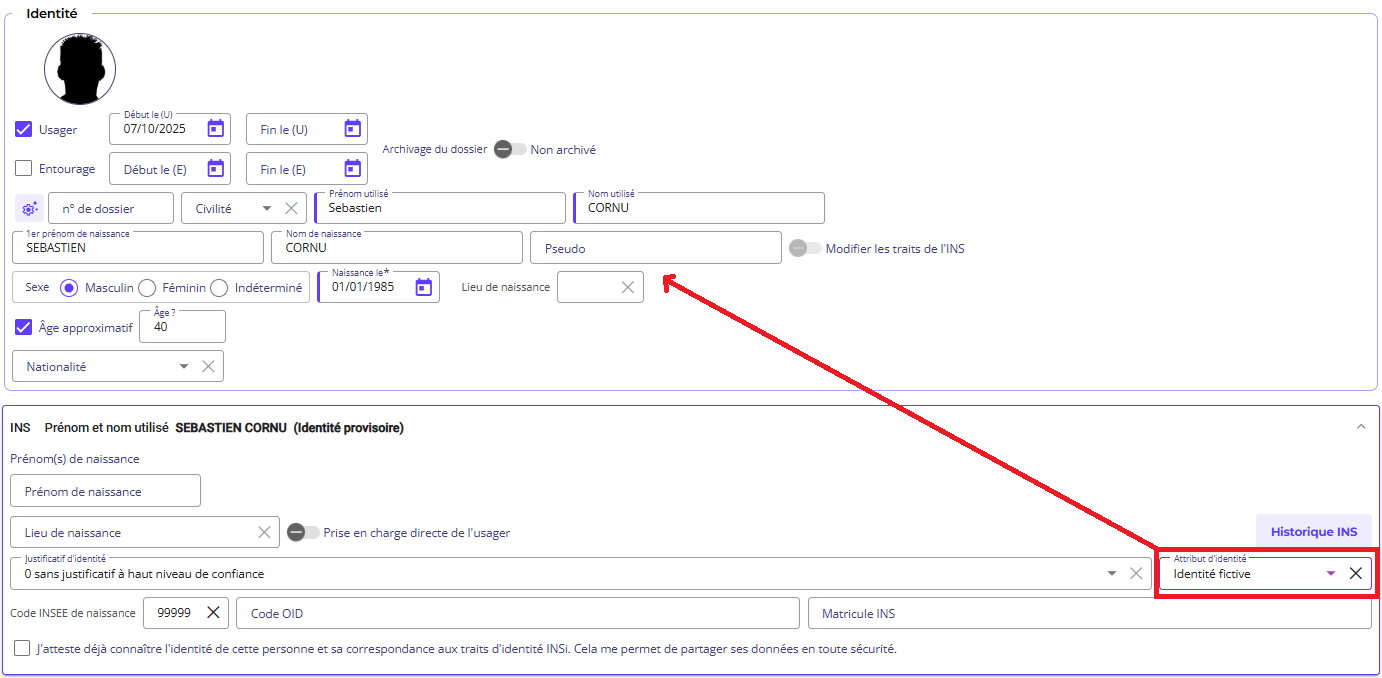Uncheck the Usager checkbox
Viewport: 1382px width, 678px height.
24,129
